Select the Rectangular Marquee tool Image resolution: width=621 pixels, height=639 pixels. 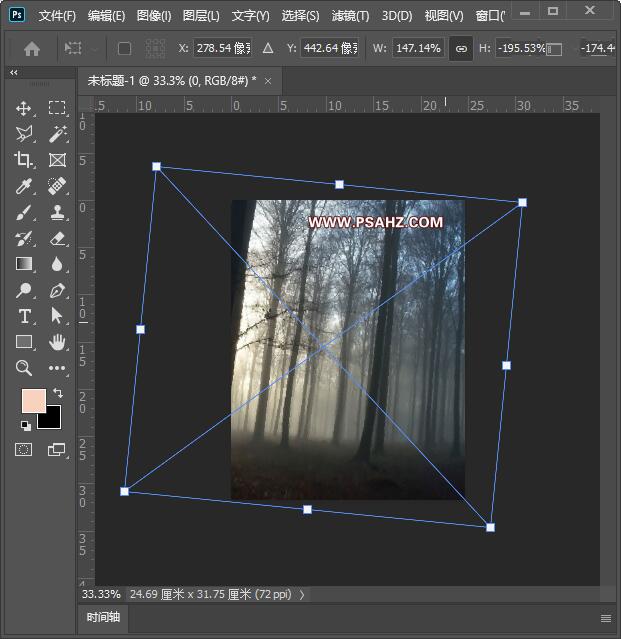57,108
